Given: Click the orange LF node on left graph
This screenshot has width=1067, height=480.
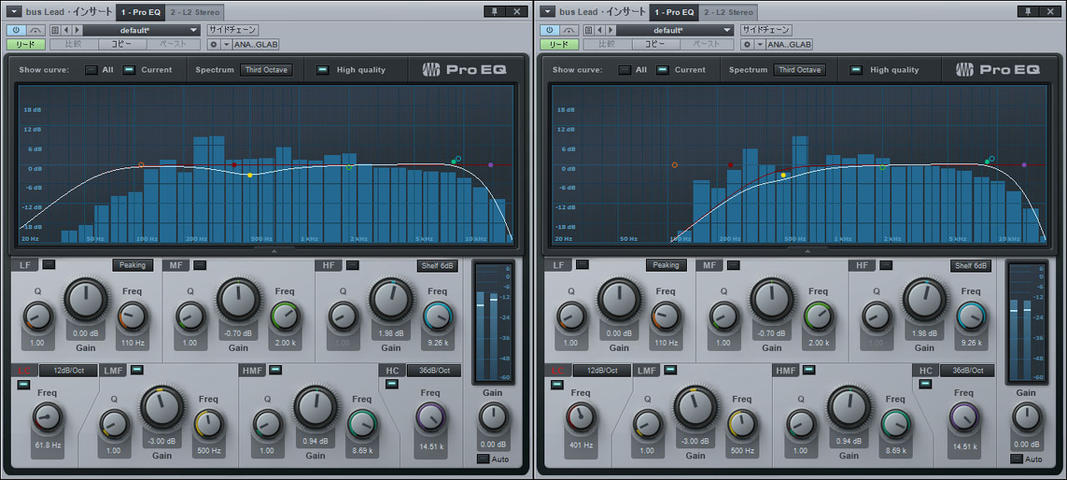Looking at the screenshot, I should (x=142, y=165).
